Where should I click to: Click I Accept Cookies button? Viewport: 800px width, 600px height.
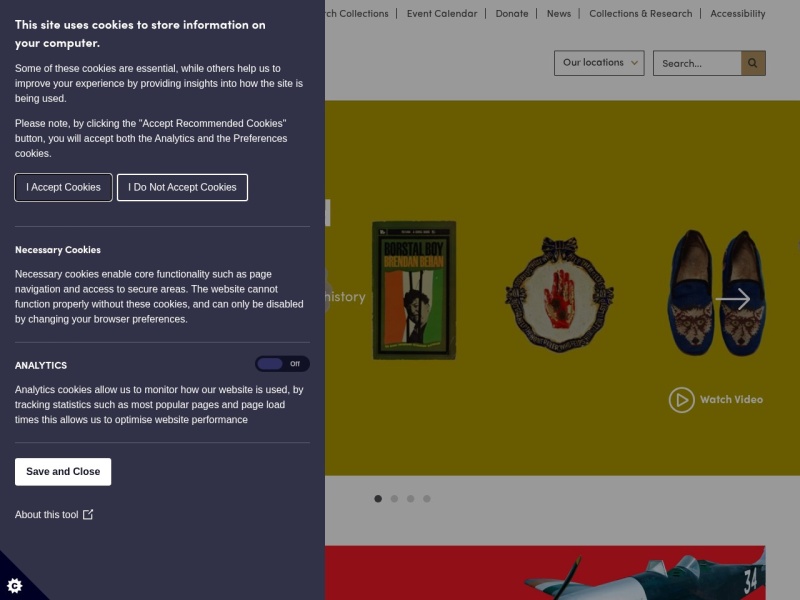tap(63, 187)
